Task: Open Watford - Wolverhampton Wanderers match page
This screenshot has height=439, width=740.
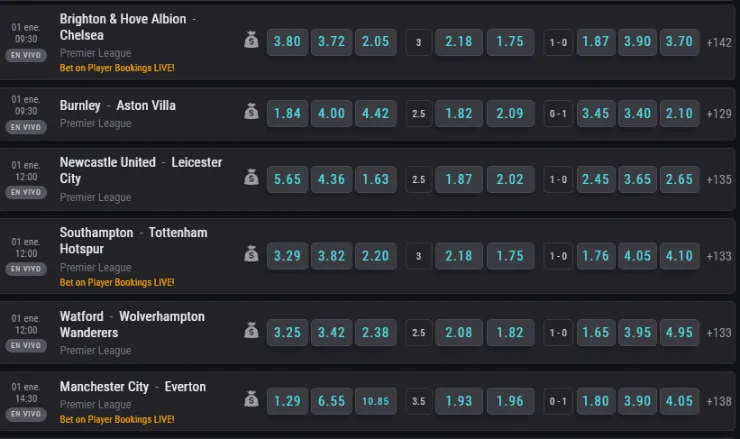Action: (x=132, y=324)
